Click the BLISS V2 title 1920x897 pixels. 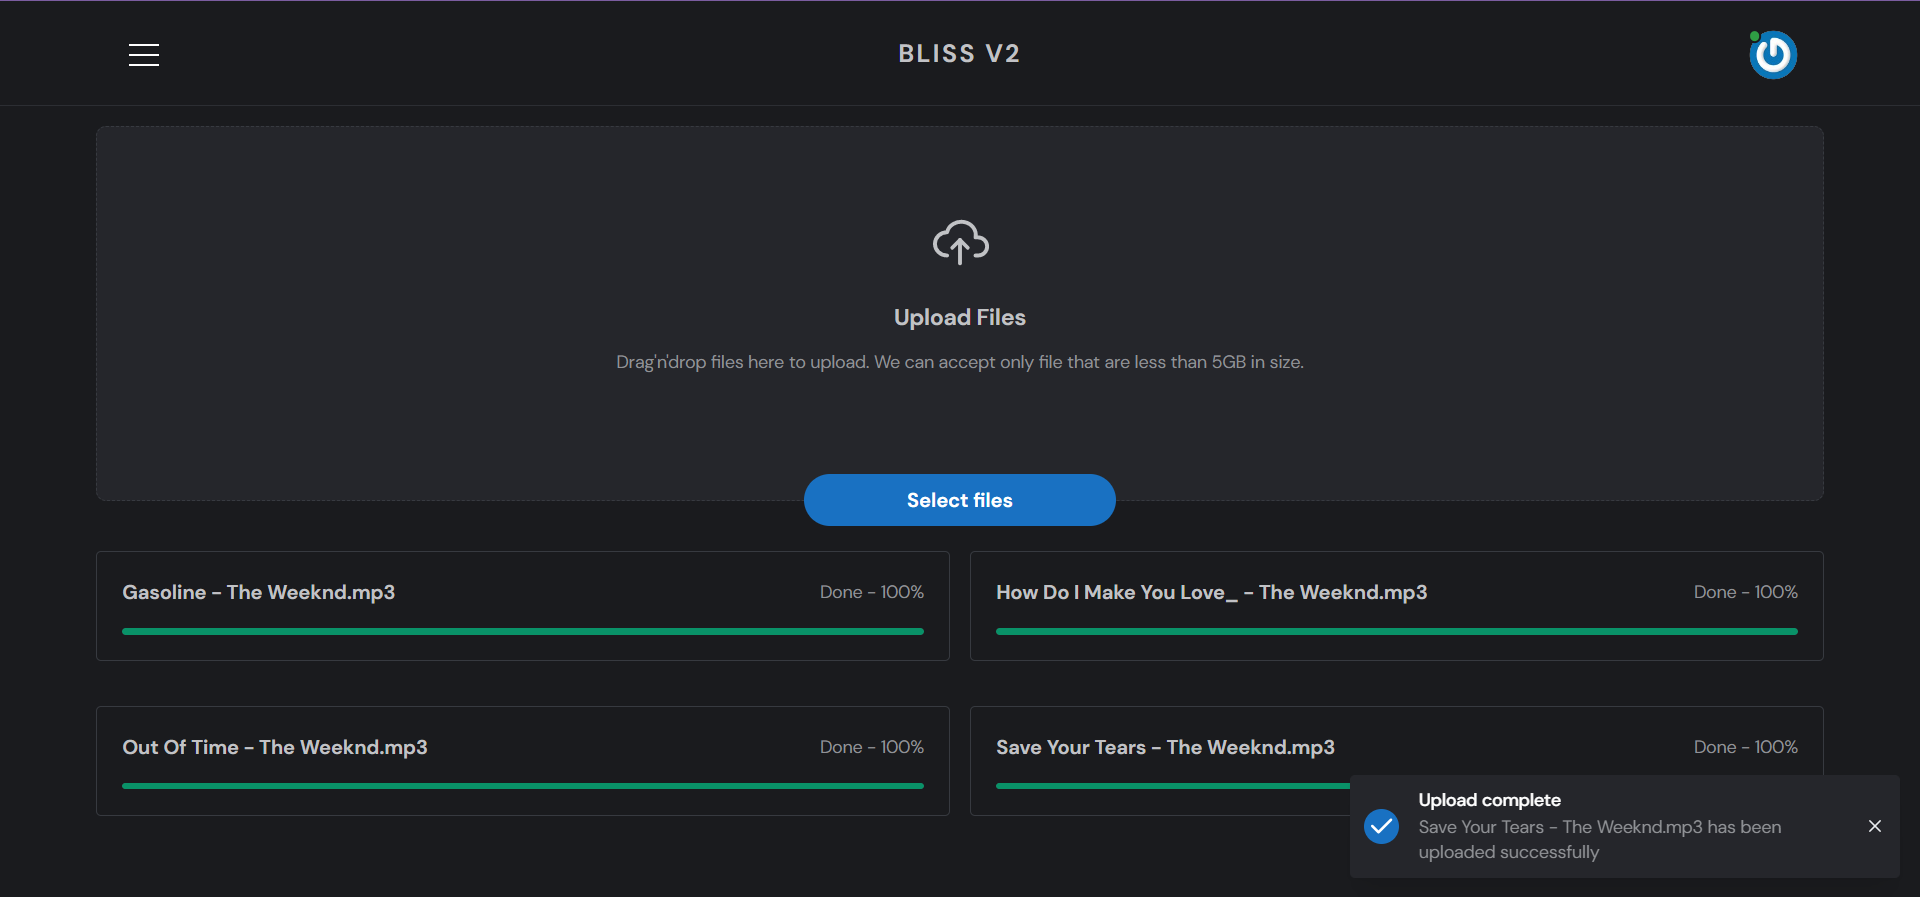[x=959, y=54]
